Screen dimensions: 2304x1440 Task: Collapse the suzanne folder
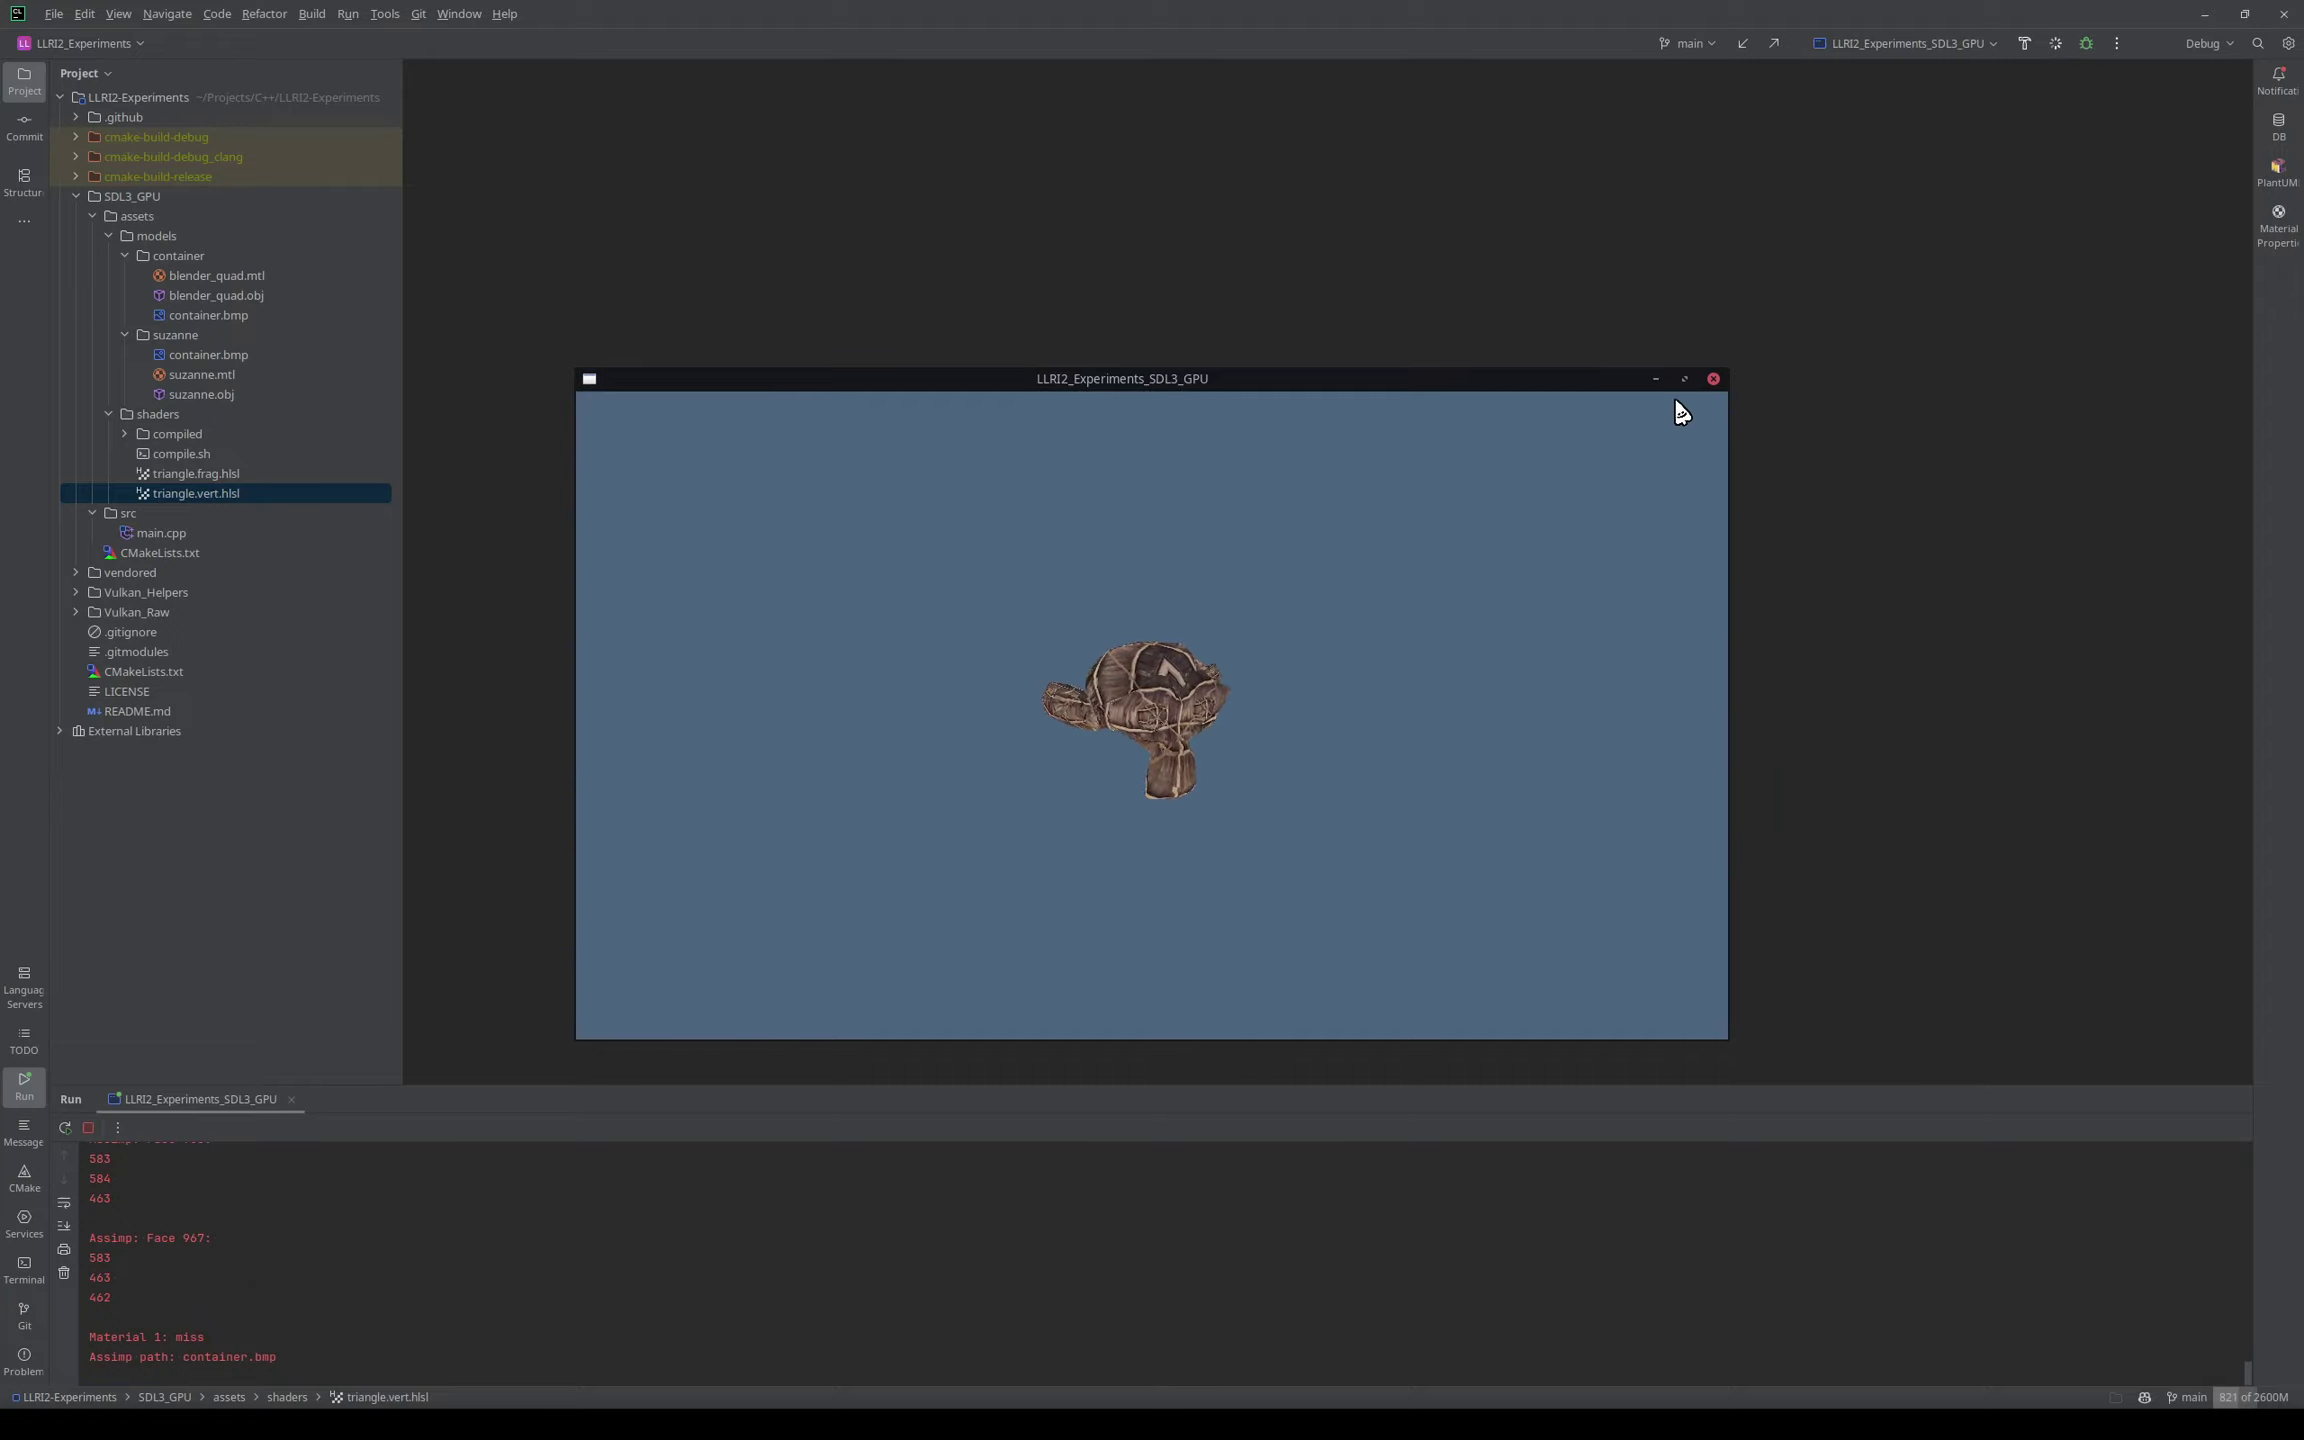pyautogui.click(x=125, y=335)
